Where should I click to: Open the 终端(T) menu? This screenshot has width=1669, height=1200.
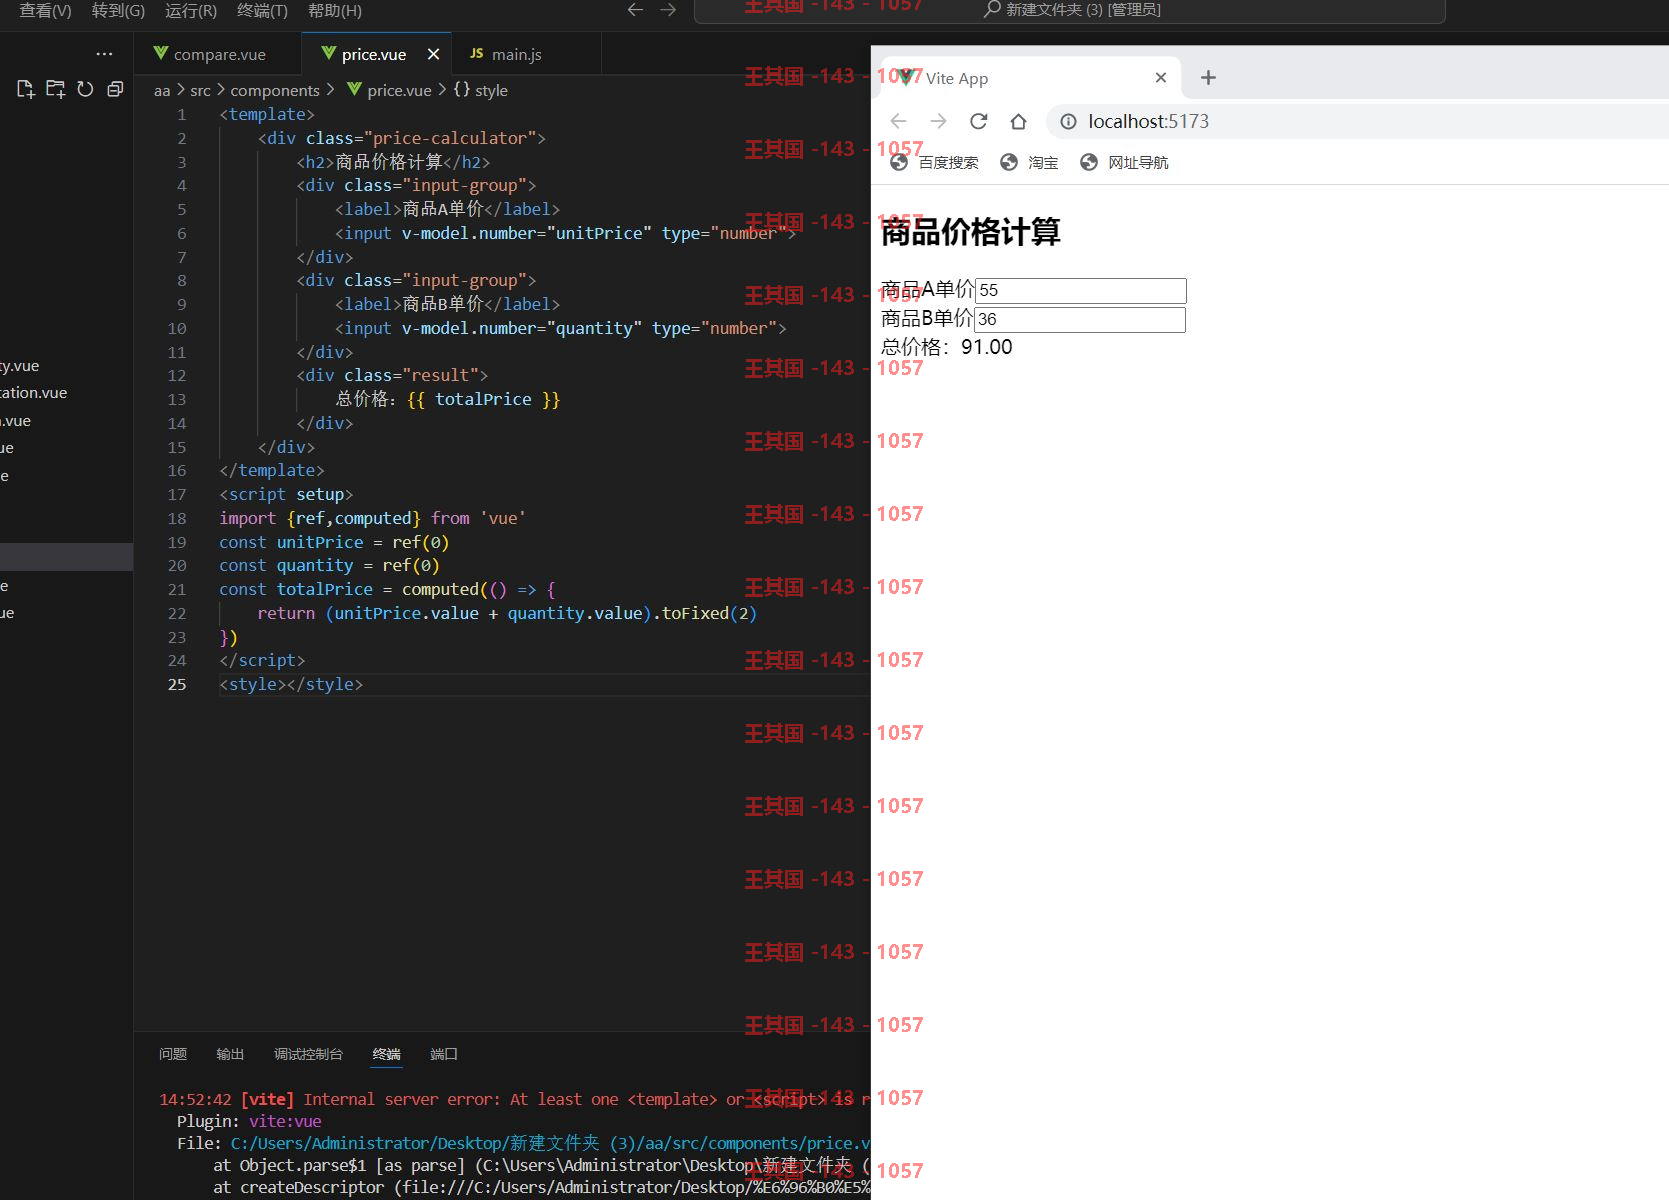[262, 10]
